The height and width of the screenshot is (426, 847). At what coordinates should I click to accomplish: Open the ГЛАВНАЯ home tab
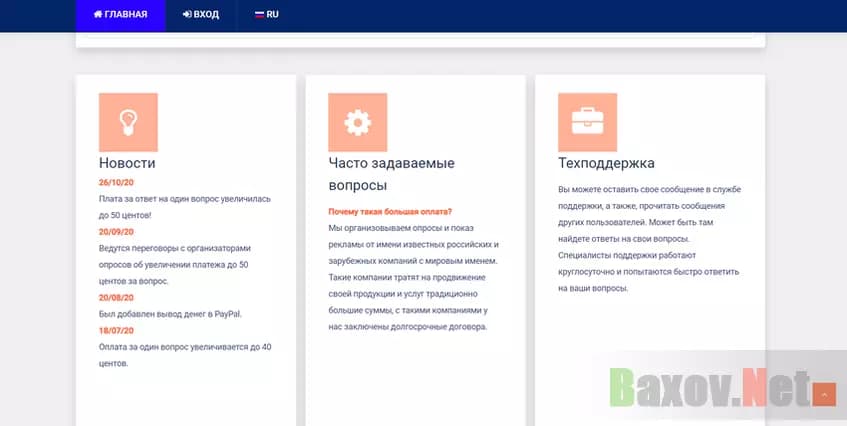click(x=120, y=15)
